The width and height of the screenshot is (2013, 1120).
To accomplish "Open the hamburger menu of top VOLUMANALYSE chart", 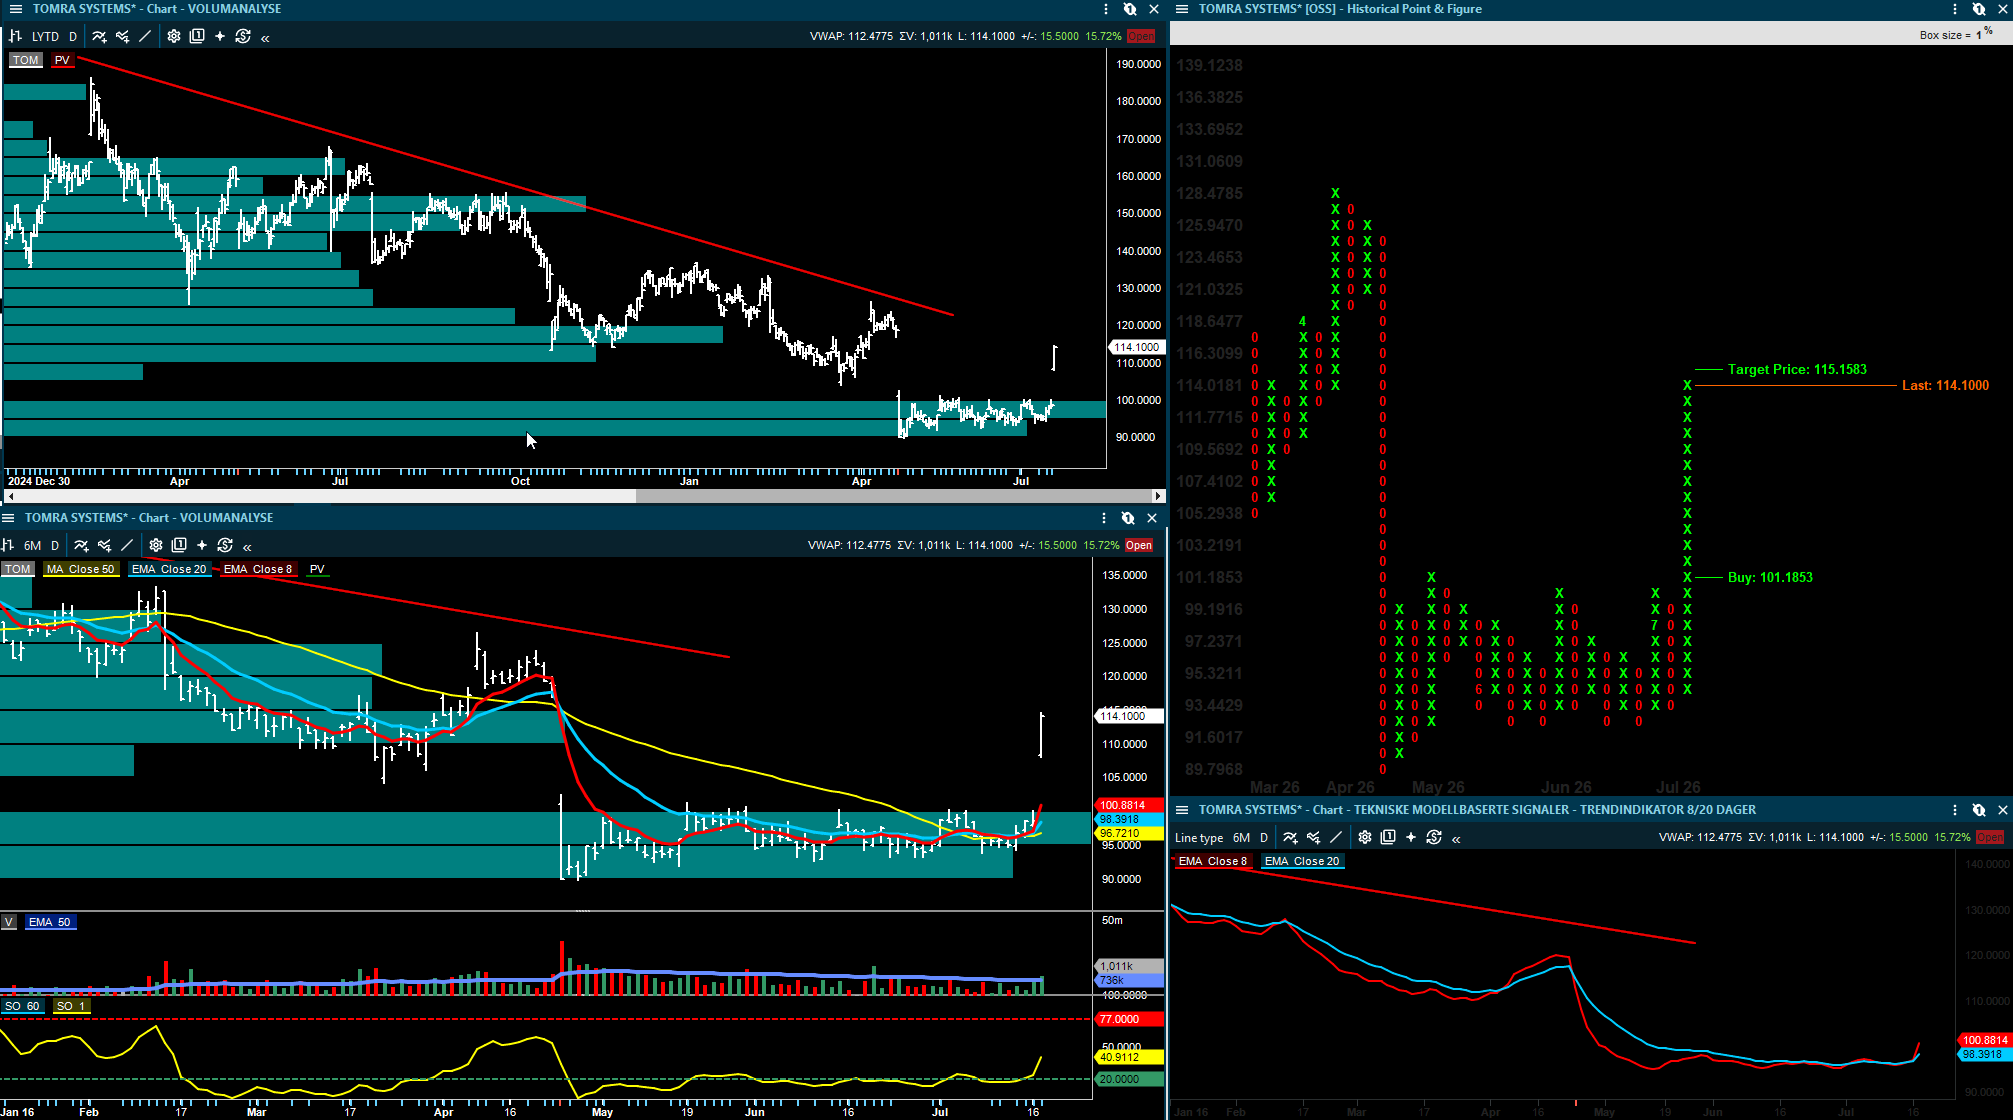I will (15, 9).
